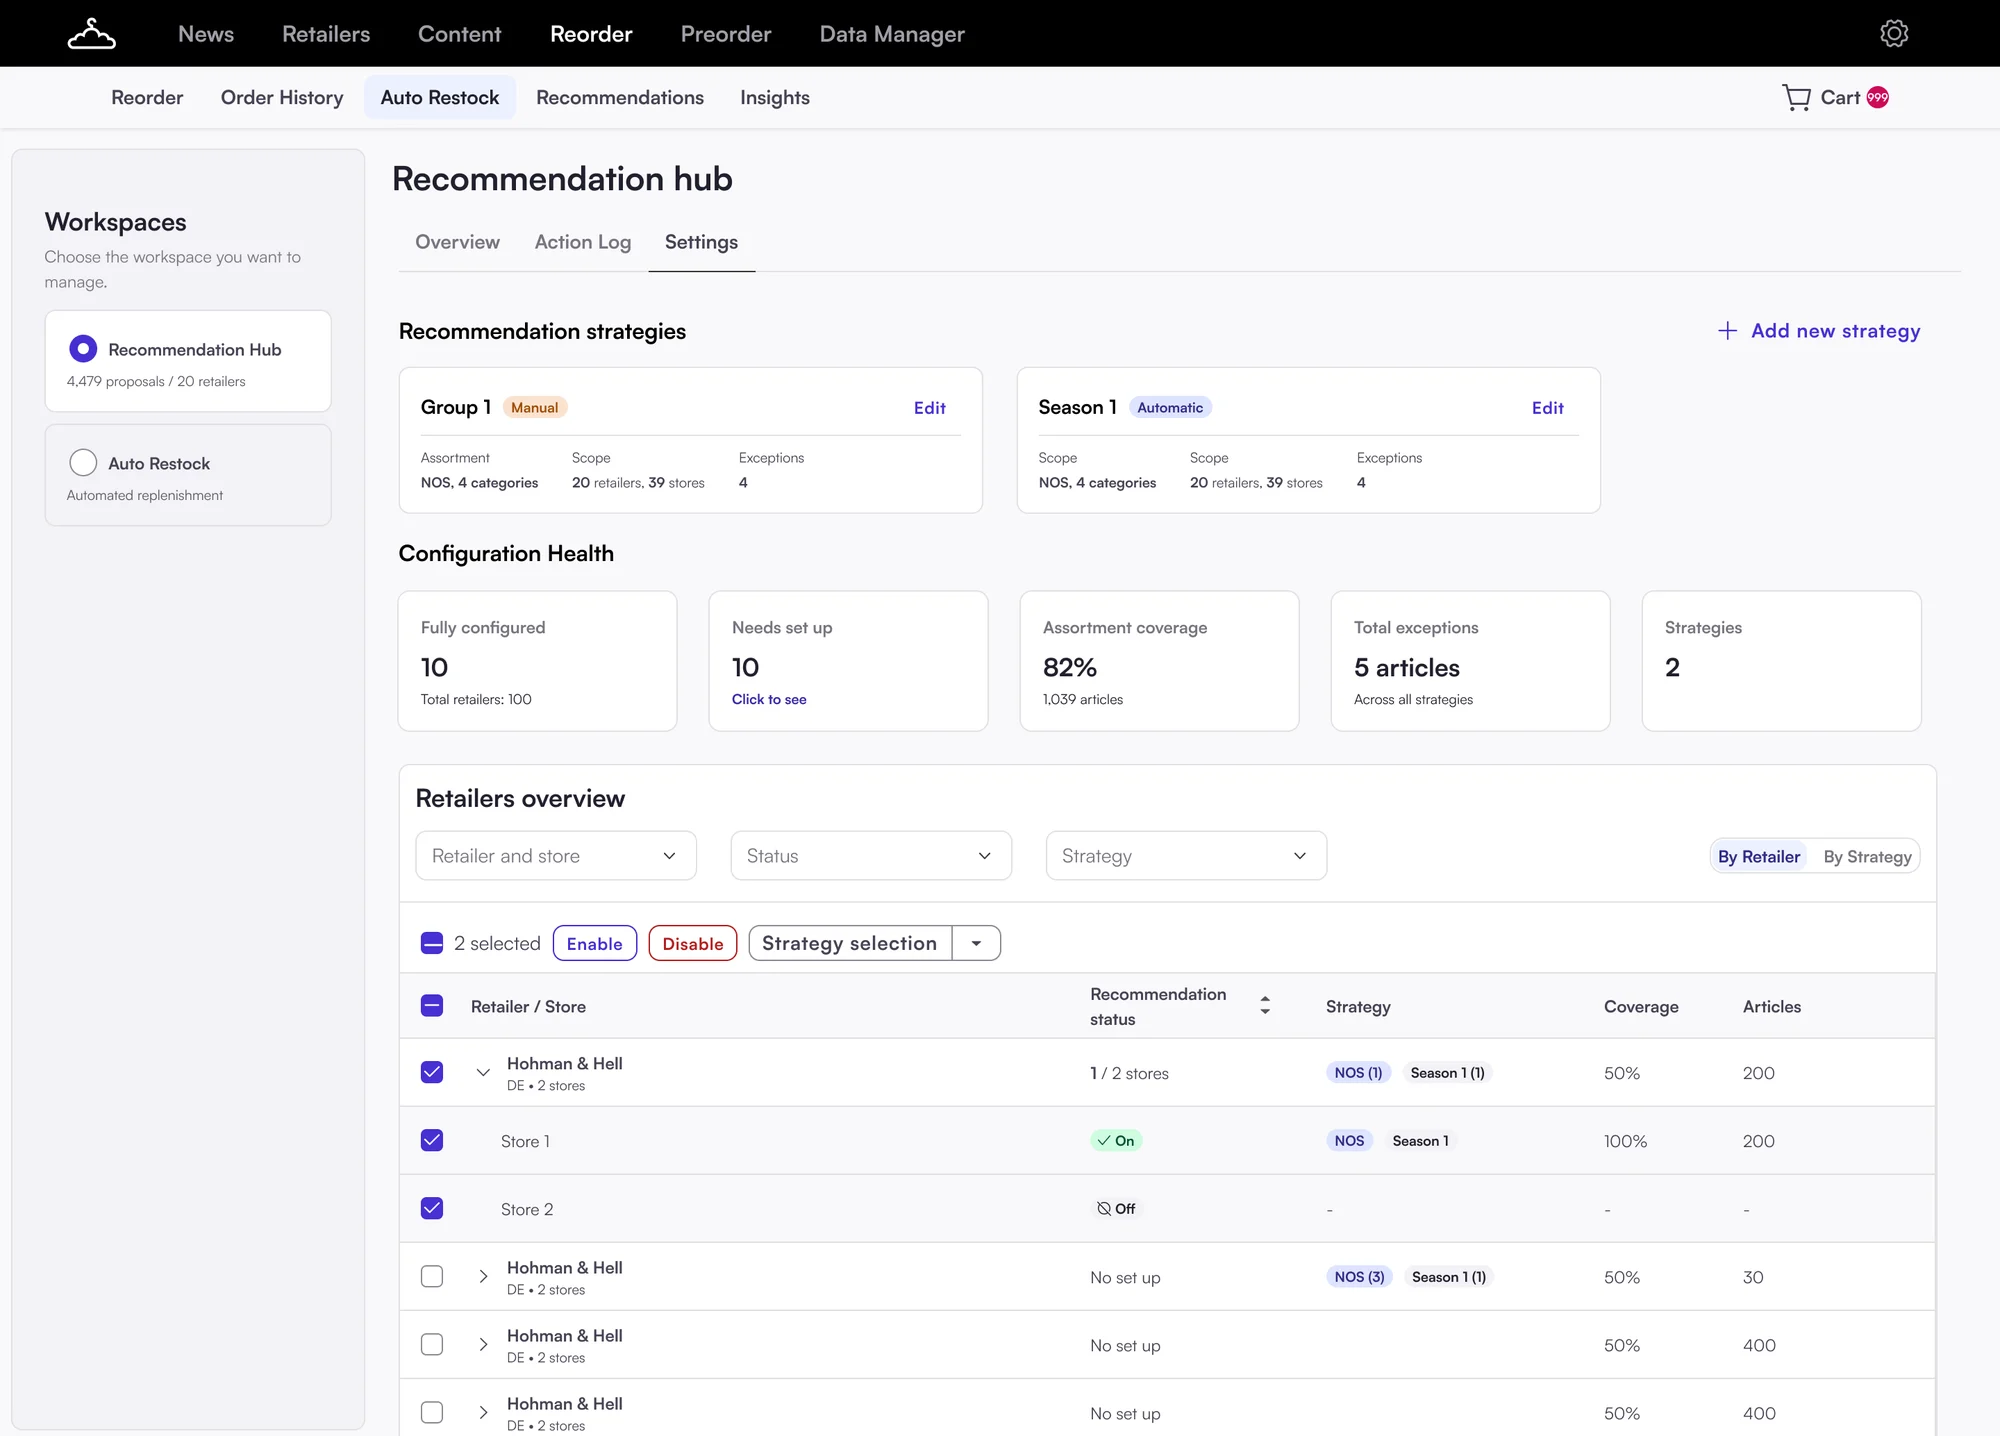Open Preorder in top menu
This screenshot has width=2000, height=1436.
coord(726,34)
